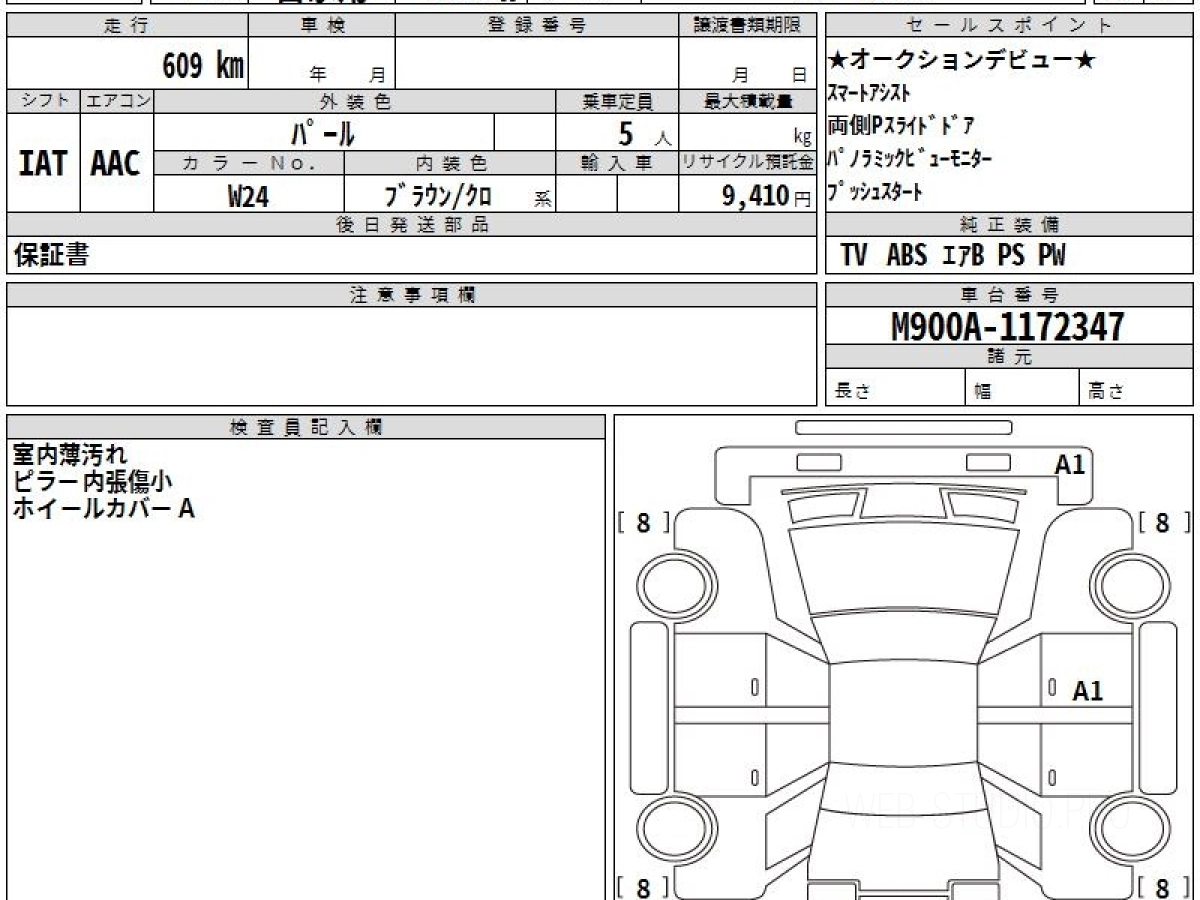Image resolution: width=1200 pixels, height=900 pixels.
Task: Click the カラーNo. header cell
Action: point(249,162)
